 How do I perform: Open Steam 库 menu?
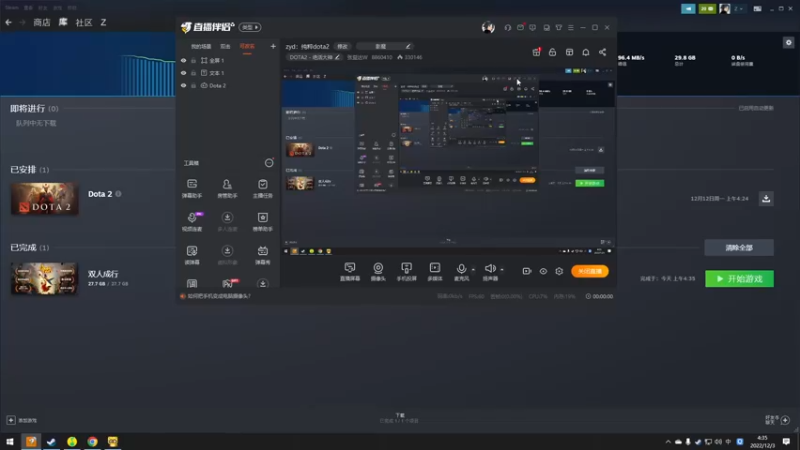[63, 22]
